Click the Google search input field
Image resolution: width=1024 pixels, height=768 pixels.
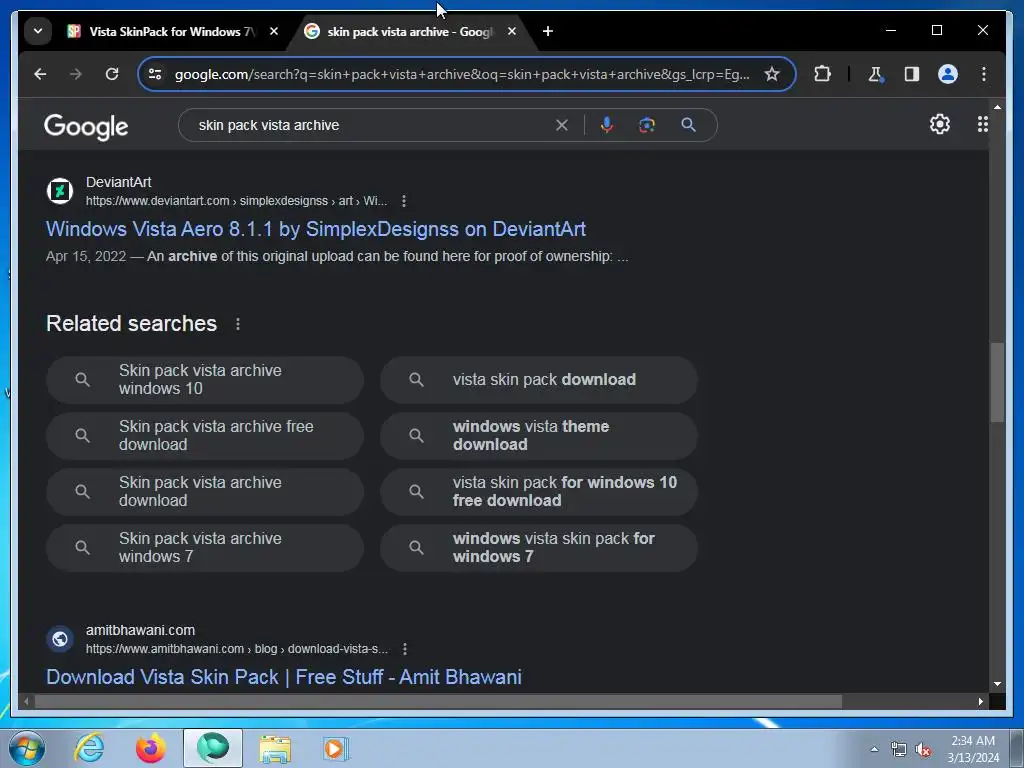372,125
